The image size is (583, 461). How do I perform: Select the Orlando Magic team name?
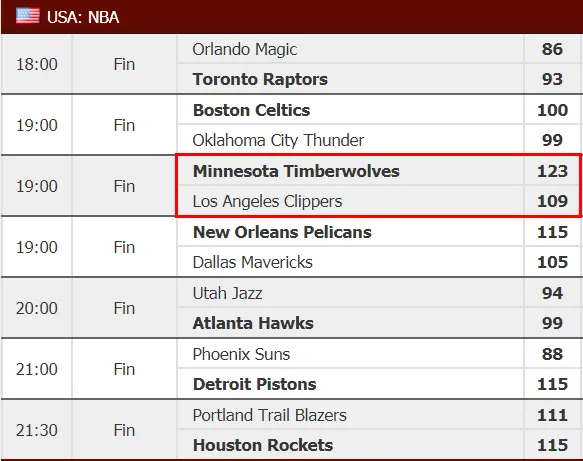tap(244, 49)
